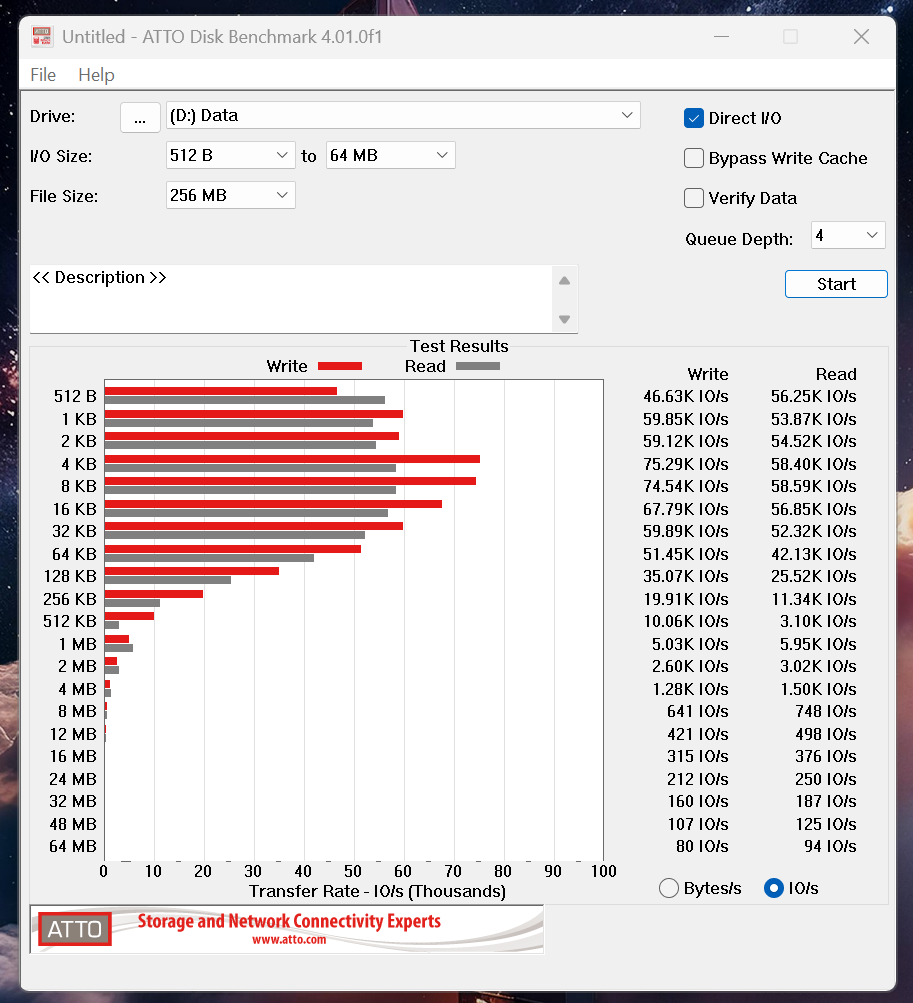
Task: Enable the Verify Data checkbox
Action: point(694,198)
